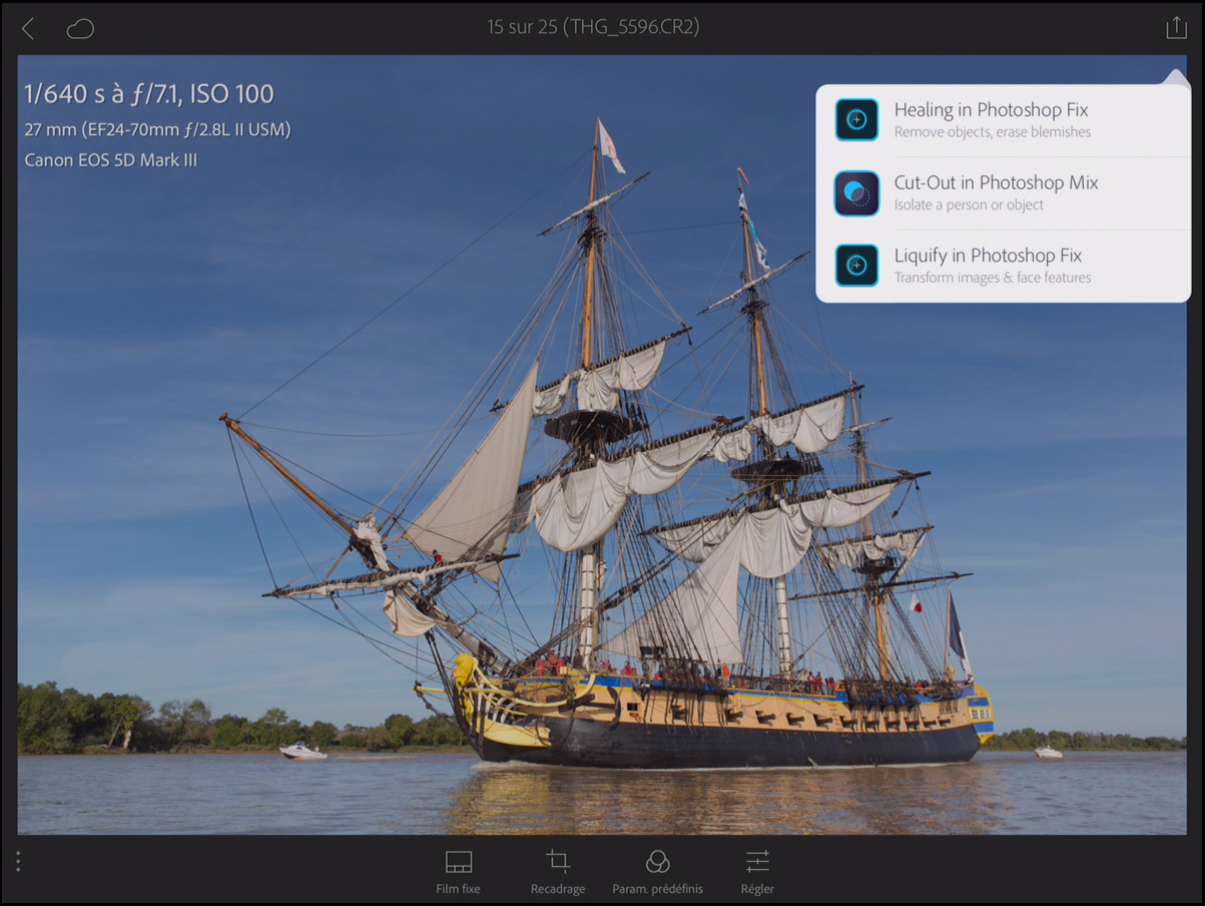Open the cloud sync status icon
This screenshot has height=906, width=1205.
(80, 29)
